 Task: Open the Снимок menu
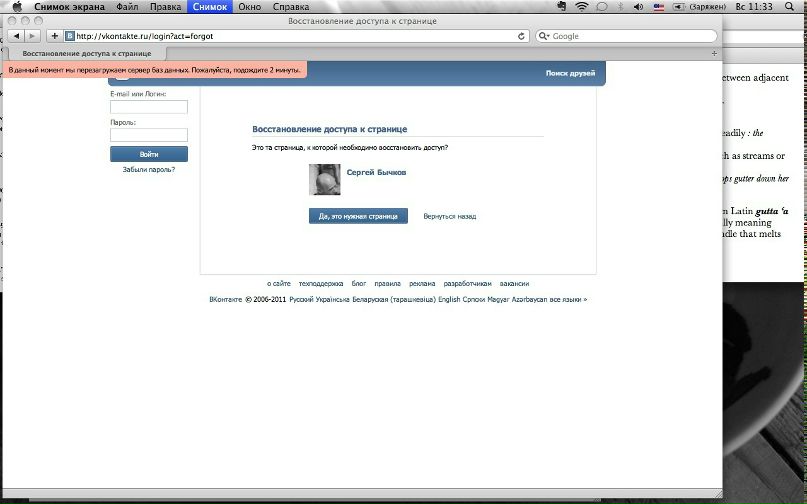(210, 7)
